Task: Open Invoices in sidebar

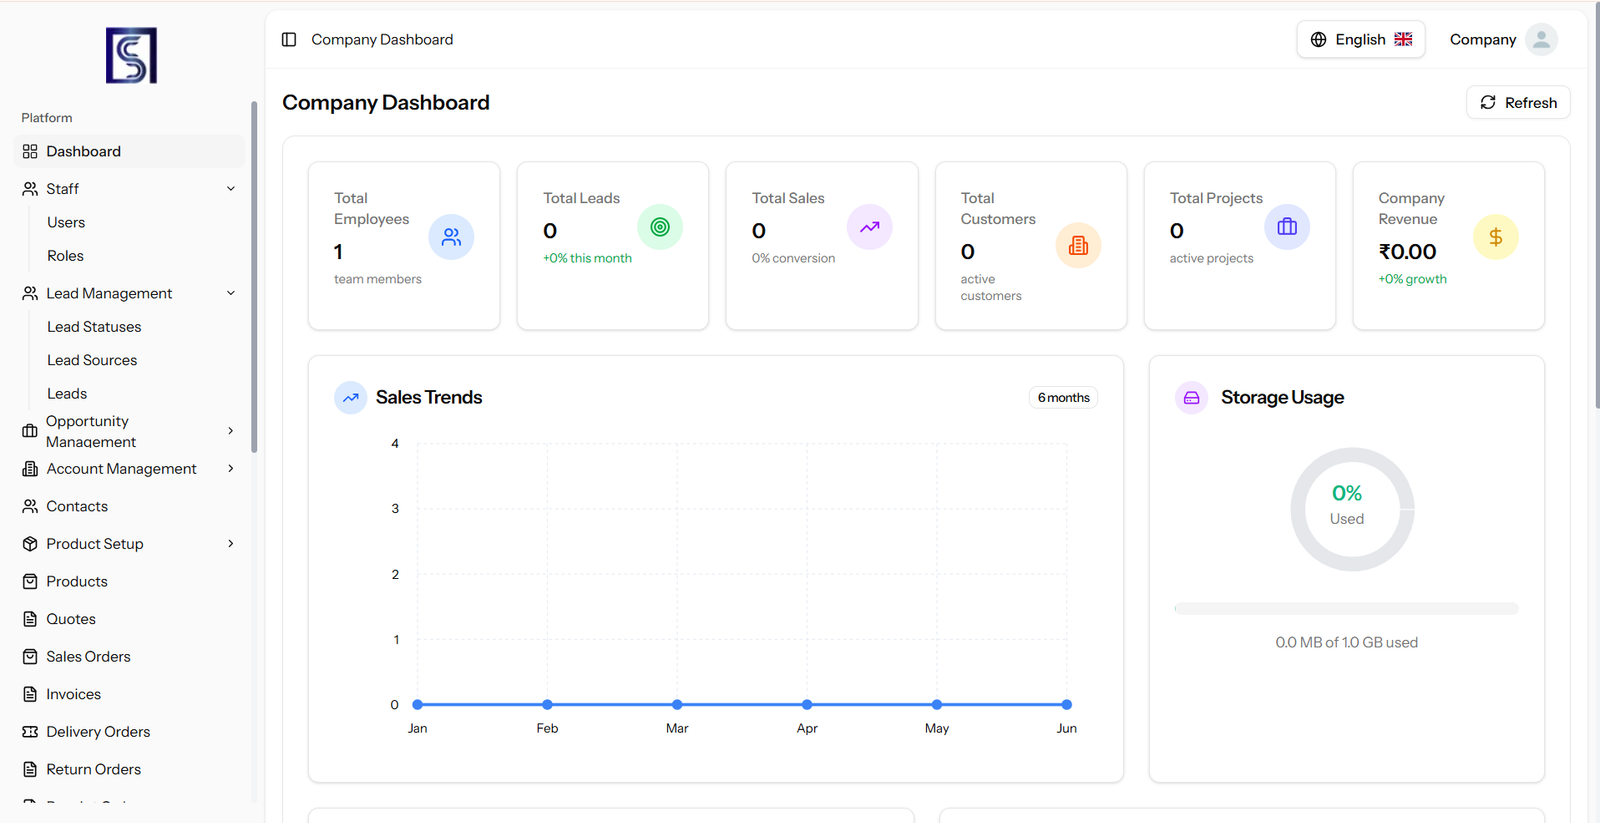Action: (x=130, y=694)
